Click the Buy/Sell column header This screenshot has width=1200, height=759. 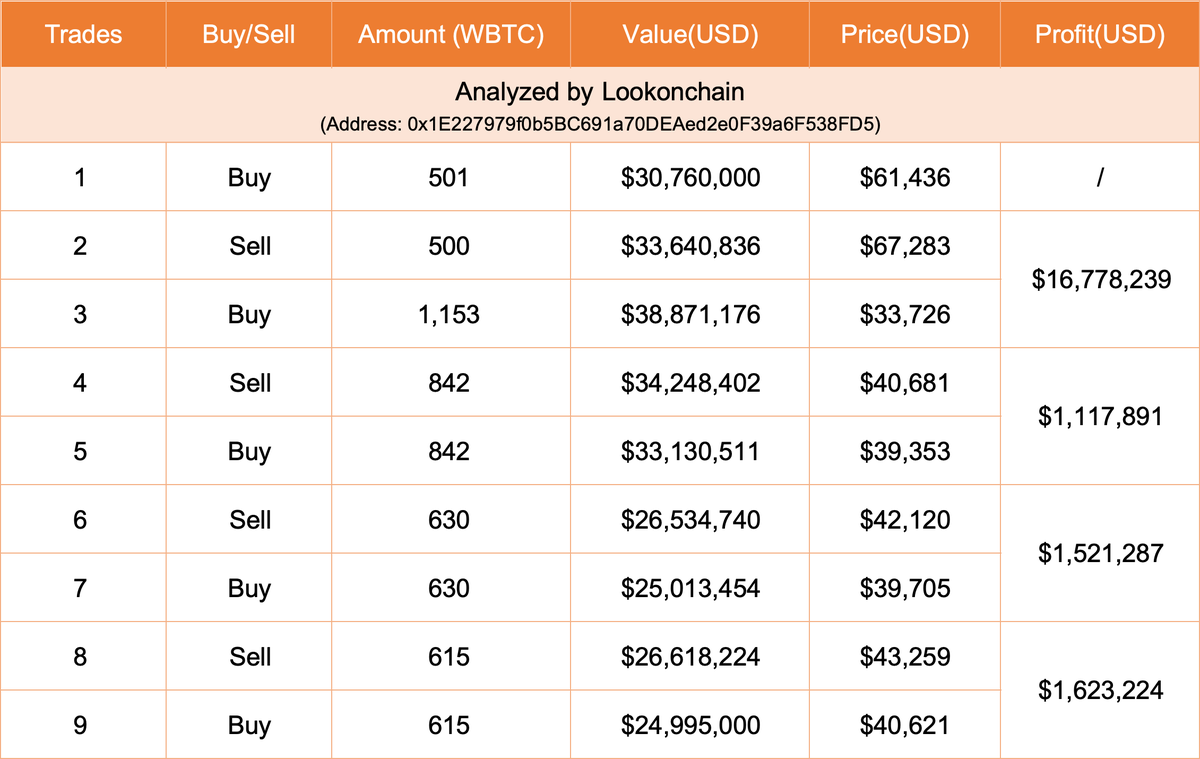point(249,35)
